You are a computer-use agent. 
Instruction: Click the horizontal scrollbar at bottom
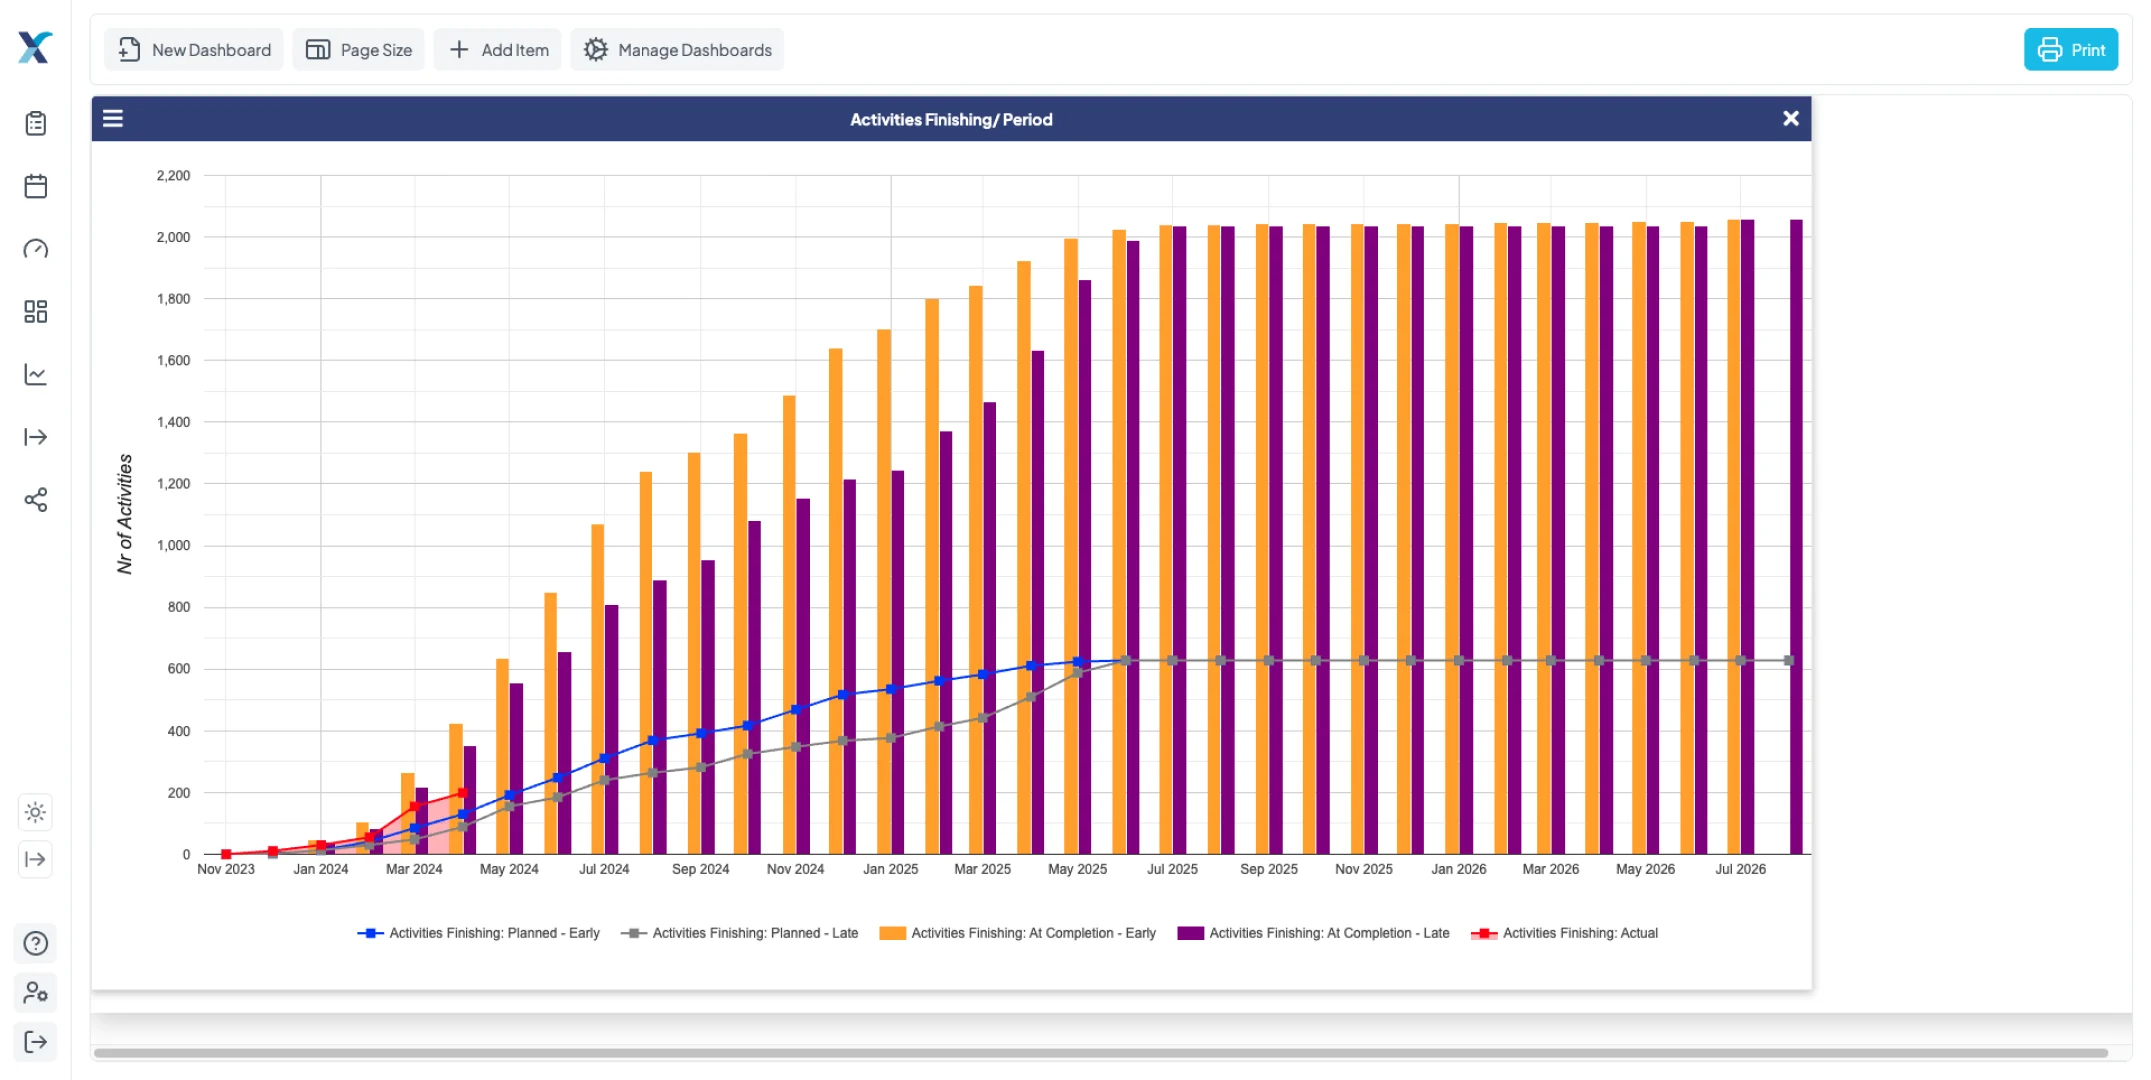click(1100, 1052)
